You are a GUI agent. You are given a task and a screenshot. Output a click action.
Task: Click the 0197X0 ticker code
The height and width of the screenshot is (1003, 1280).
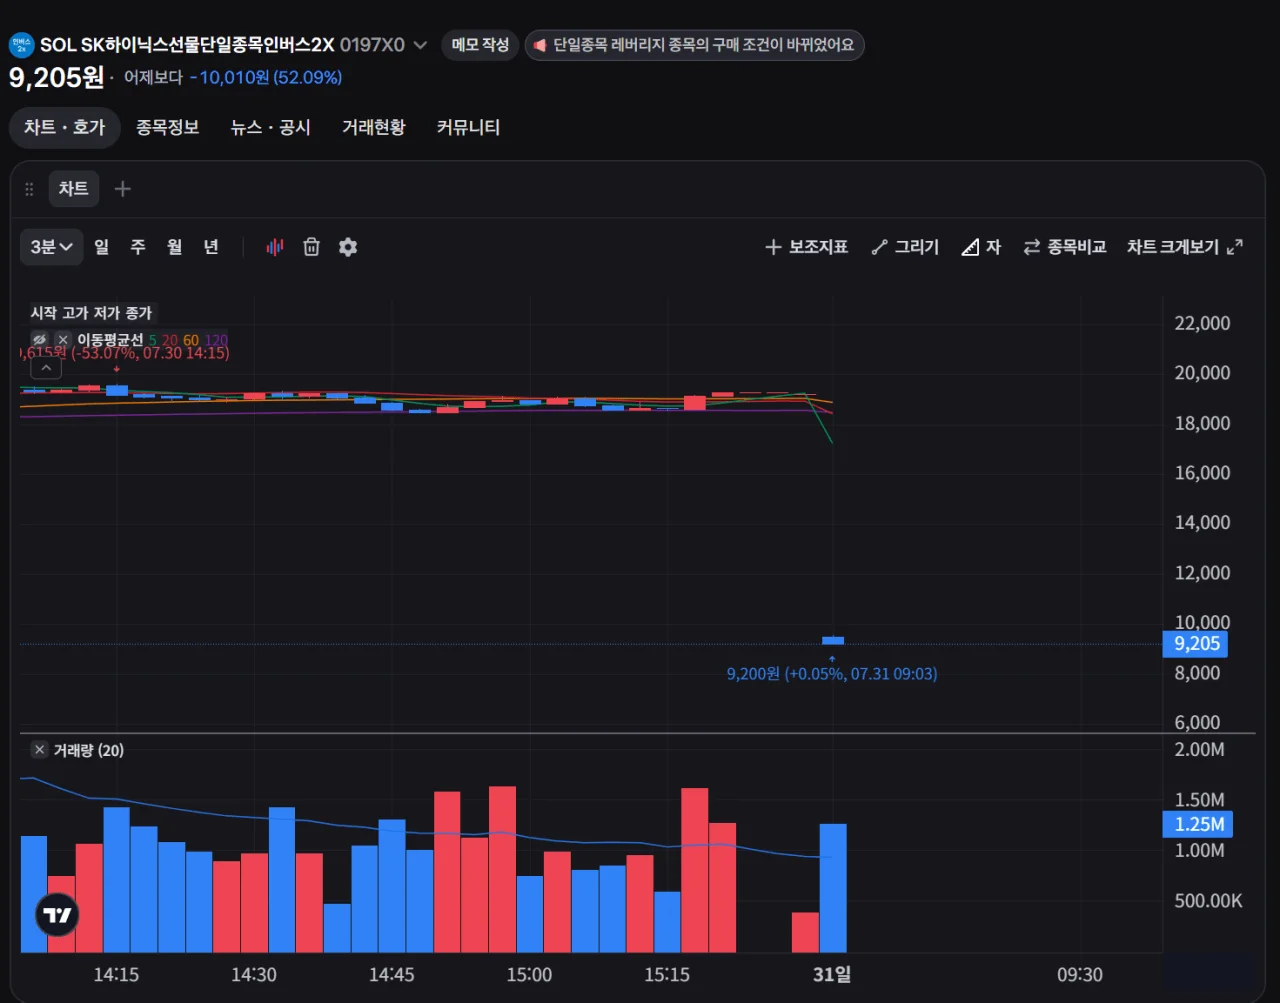(x=372, y=45)
